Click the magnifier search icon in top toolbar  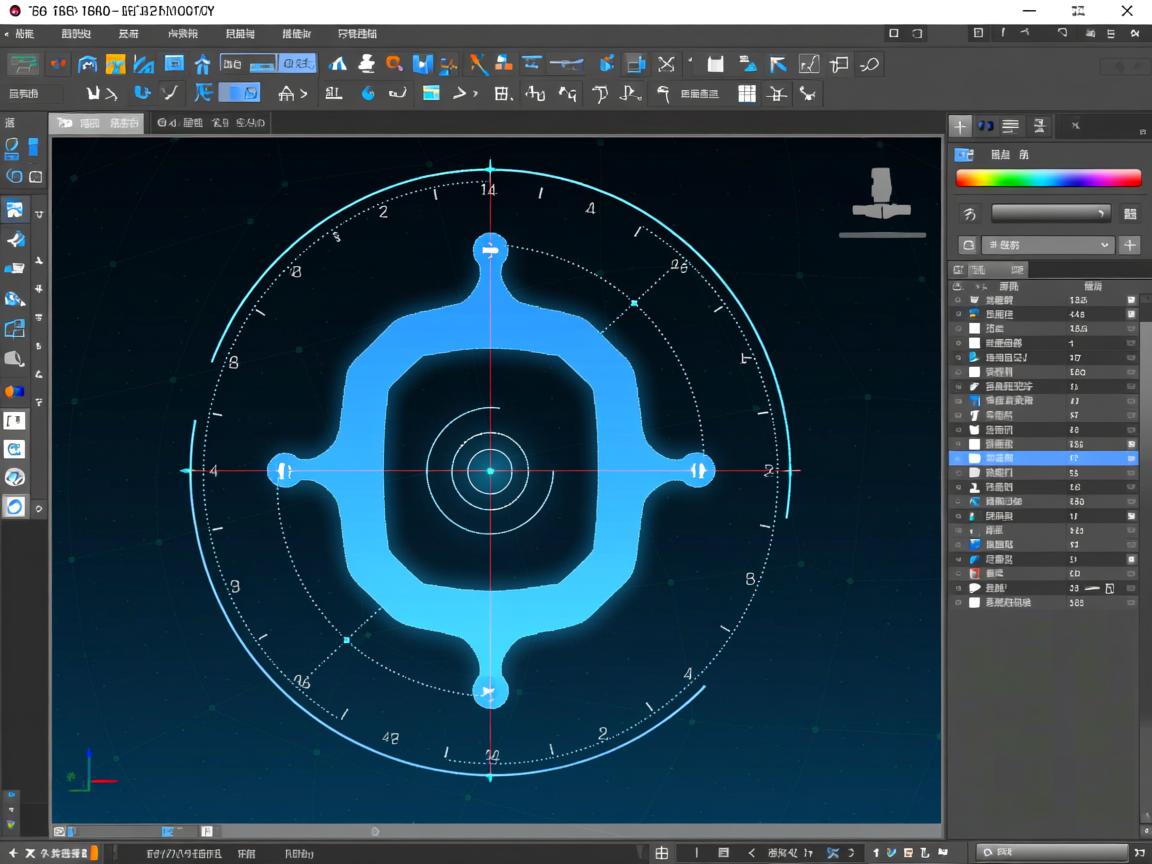click(x=395, y=64)
